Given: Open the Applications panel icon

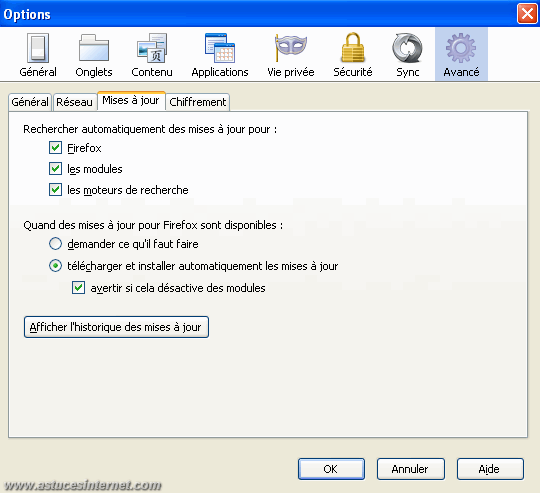Looking at the screenshot, I should pyautogui.click(x=220, y=55).
